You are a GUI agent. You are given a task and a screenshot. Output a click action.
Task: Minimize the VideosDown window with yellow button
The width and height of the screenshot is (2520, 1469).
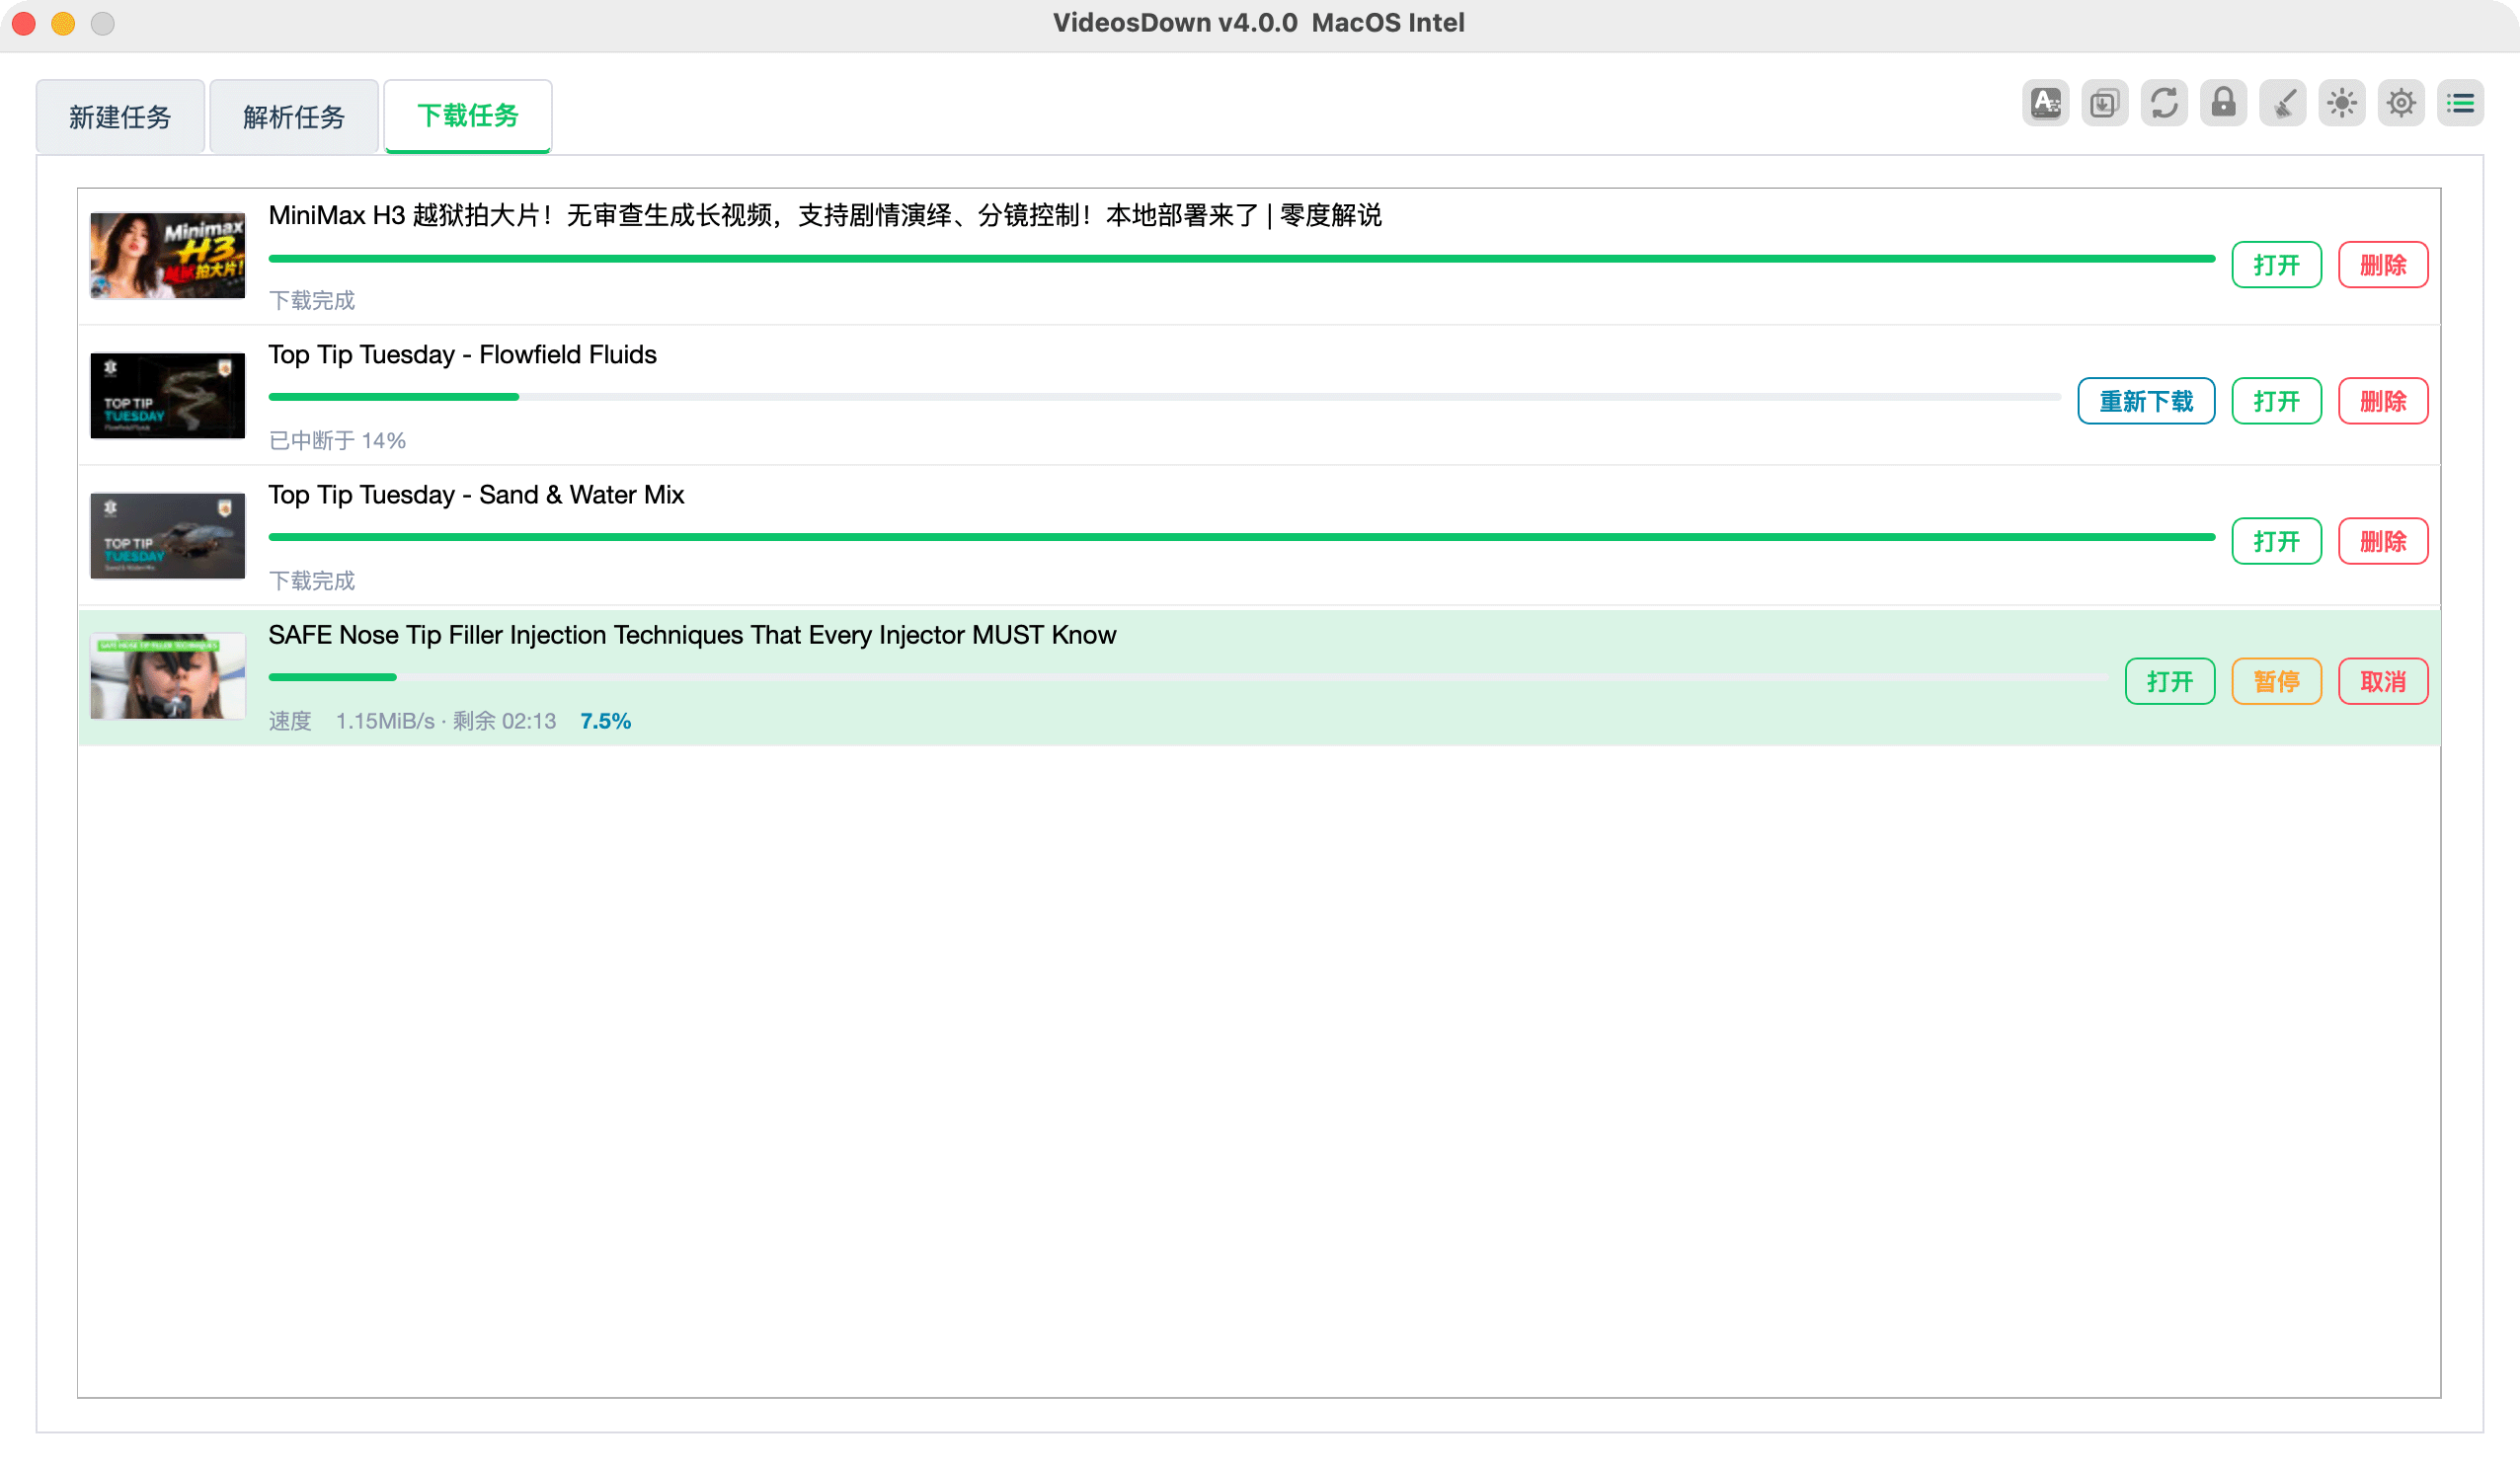(63, 23)
